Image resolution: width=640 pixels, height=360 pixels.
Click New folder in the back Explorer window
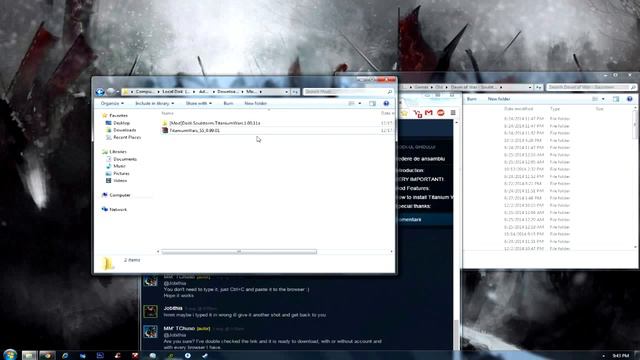point(499,99)
